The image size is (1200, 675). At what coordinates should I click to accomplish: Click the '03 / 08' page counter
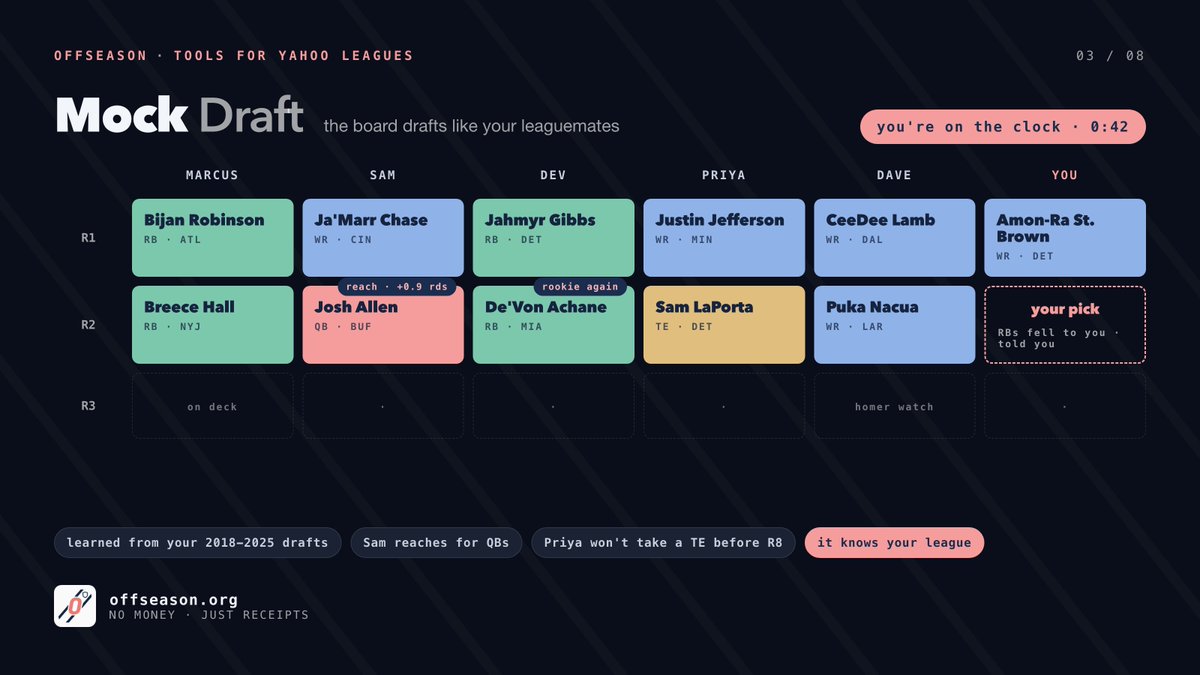(1110, 56)
